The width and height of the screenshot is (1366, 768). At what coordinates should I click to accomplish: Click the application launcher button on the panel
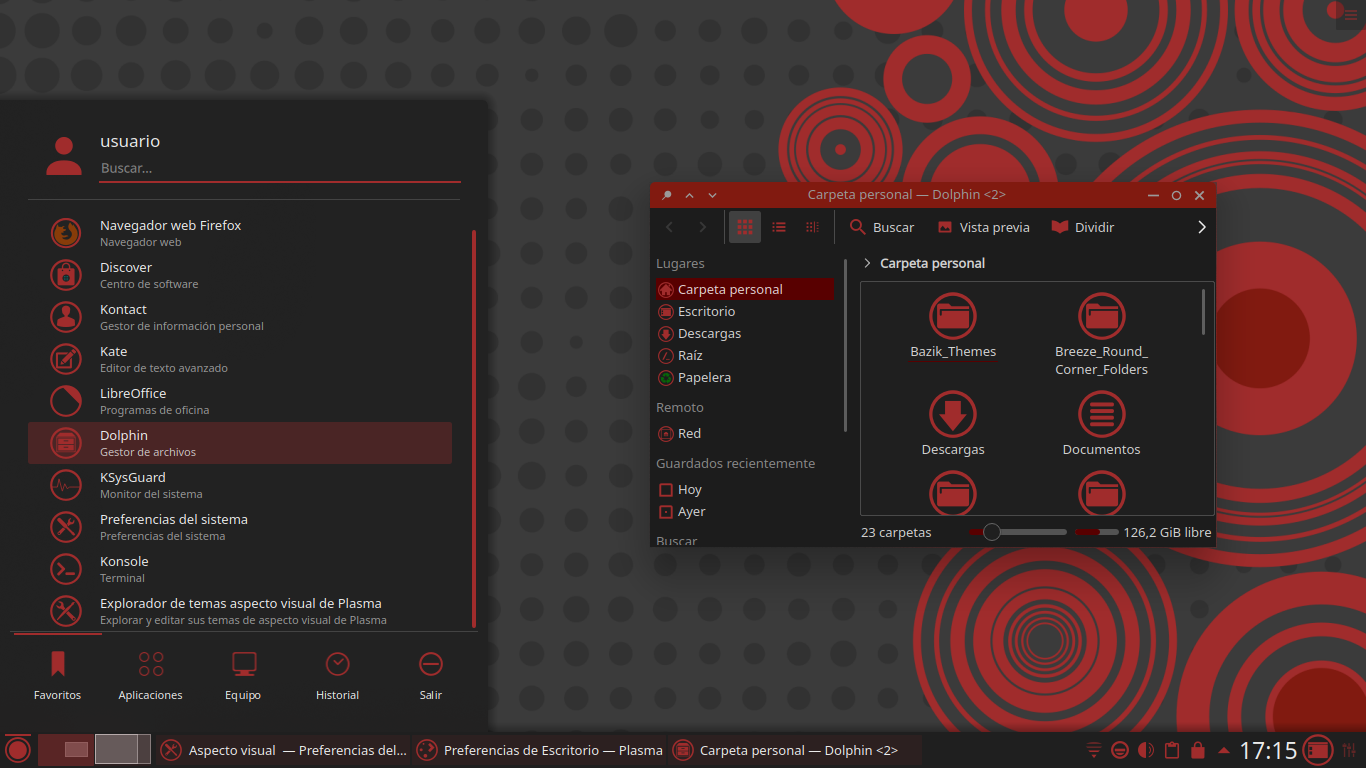[x=18, y=749]
